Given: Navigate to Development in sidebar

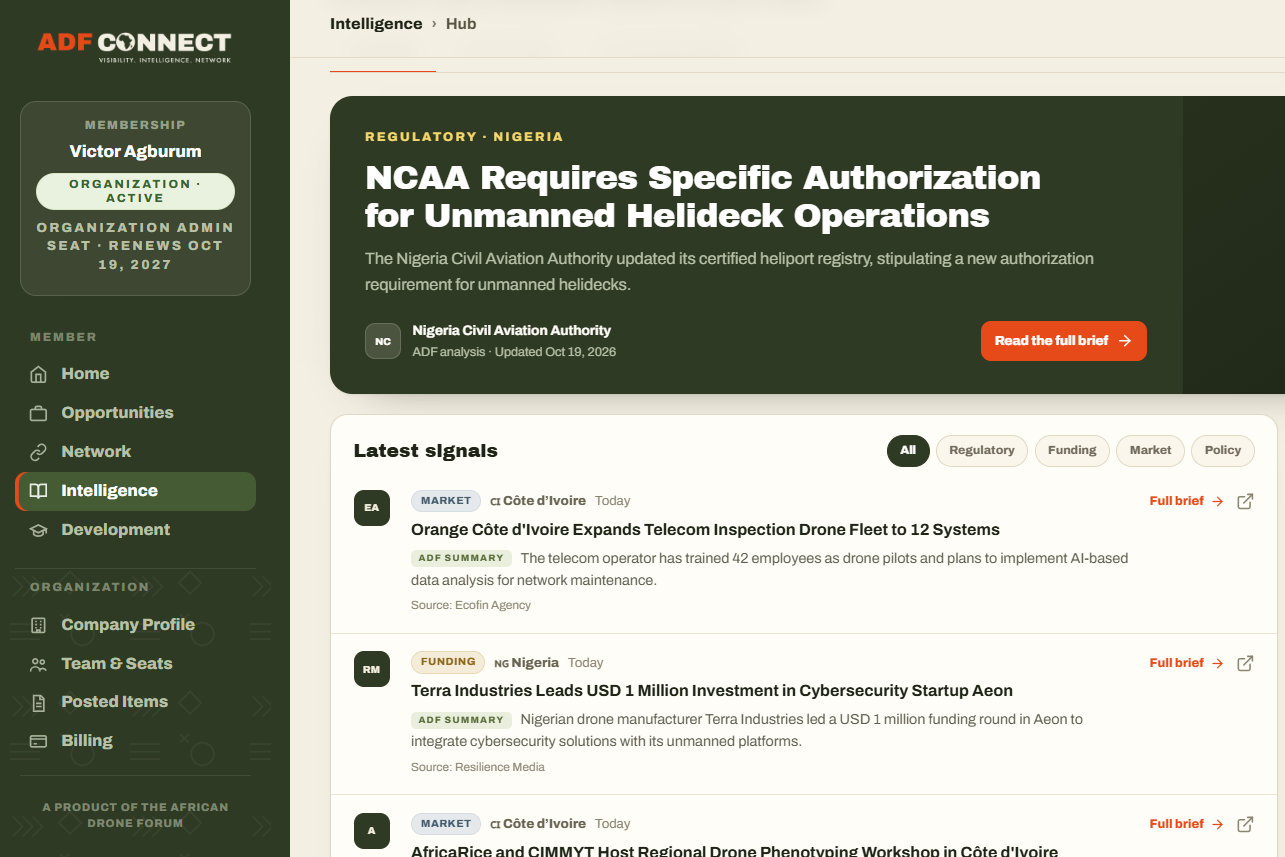Looking at the screenshot, I should [x=136, y=530].
